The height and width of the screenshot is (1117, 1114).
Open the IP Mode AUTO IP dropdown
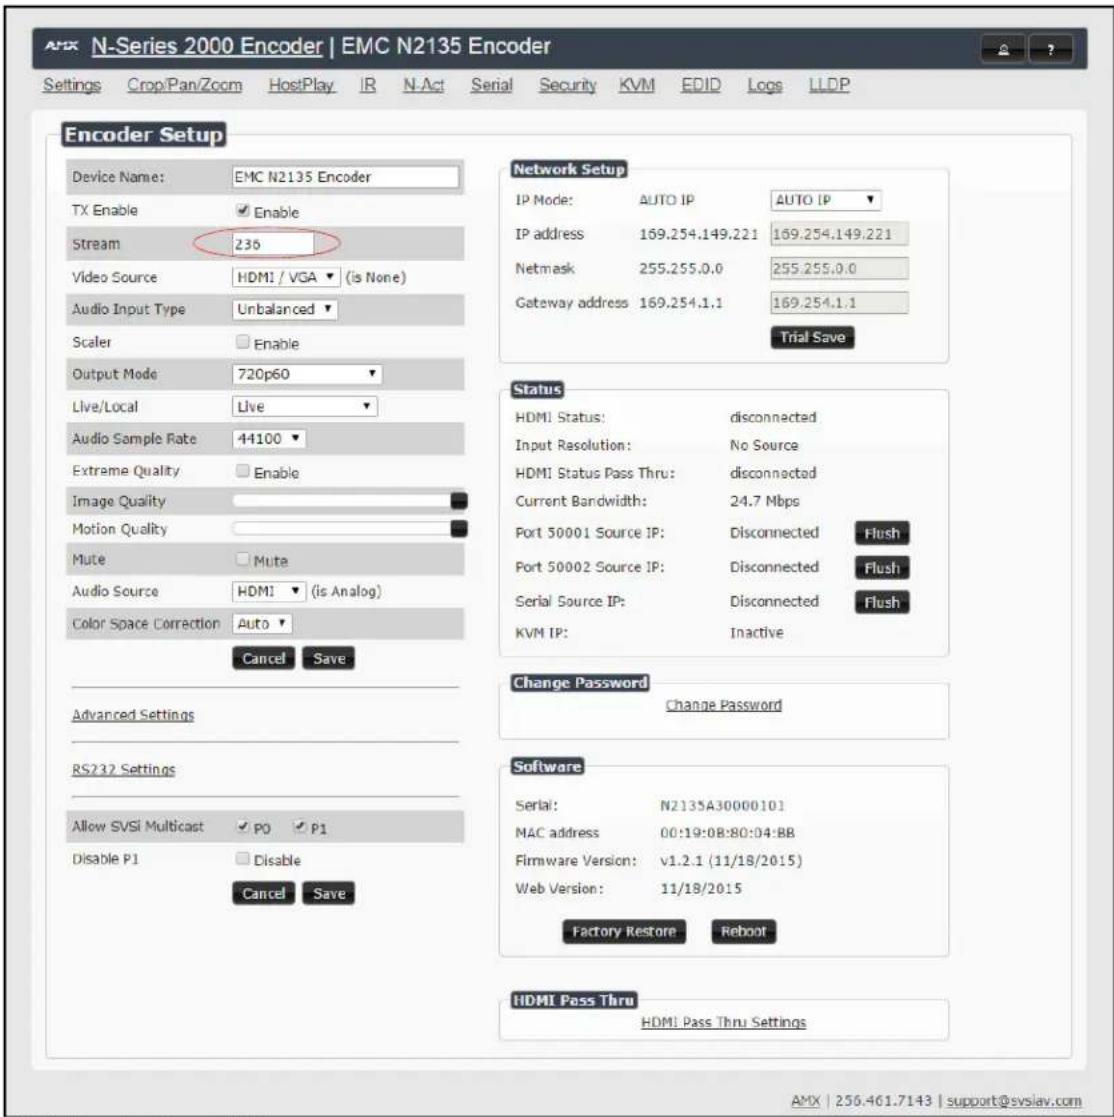[826, 200]
